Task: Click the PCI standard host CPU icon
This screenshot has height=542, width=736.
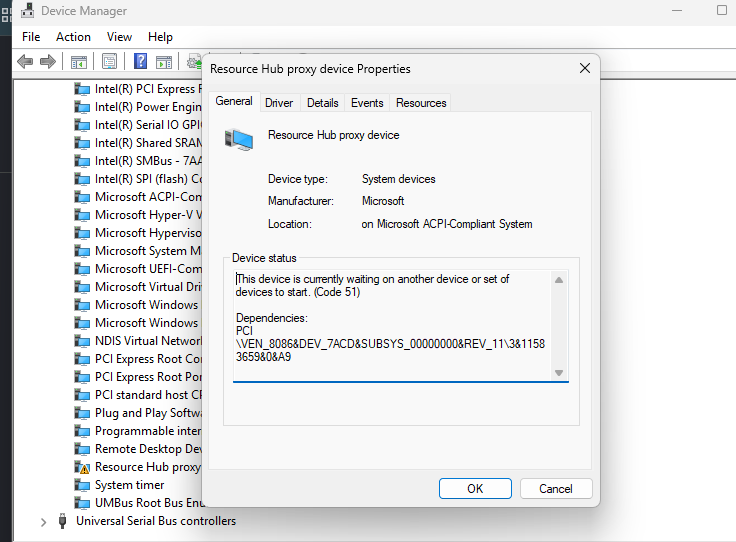Action: (82, 395)
